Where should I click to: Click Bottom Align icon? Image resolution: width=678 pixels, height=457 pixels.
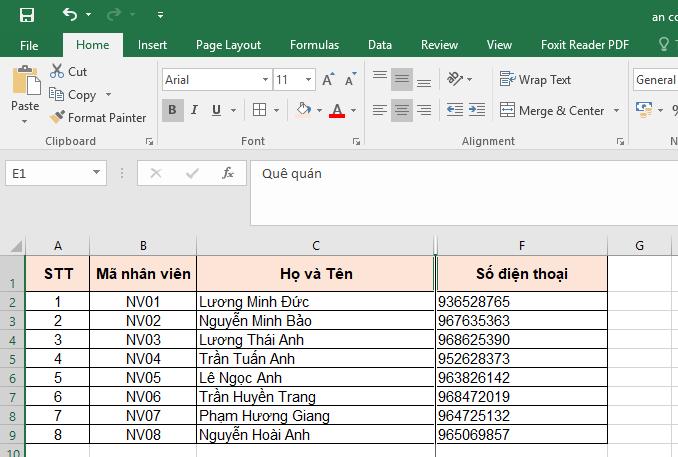[424, 80]
